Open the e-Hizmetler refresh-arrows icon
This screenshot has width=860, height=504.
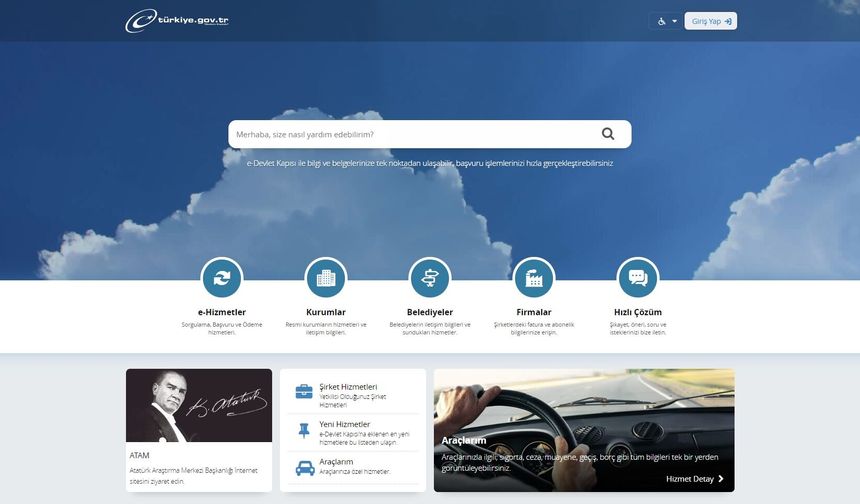pyautogui.click(x=222, y=278)
